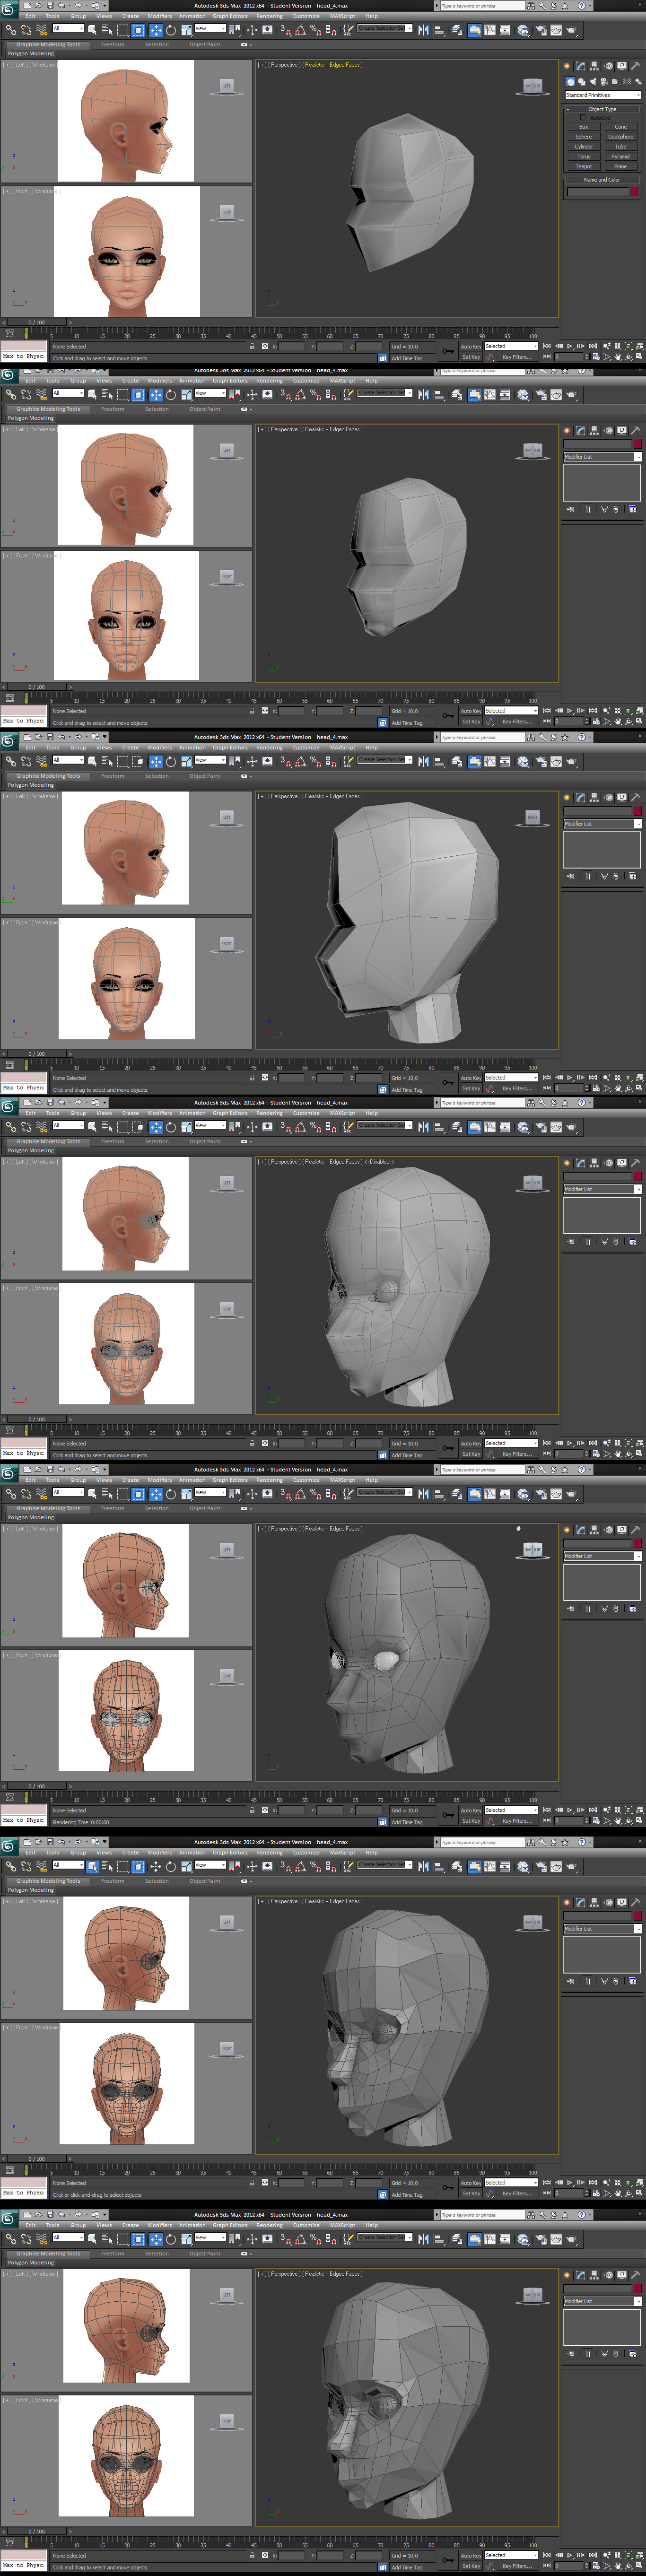Switch to Cameras category in Create panel

(604, 81)
